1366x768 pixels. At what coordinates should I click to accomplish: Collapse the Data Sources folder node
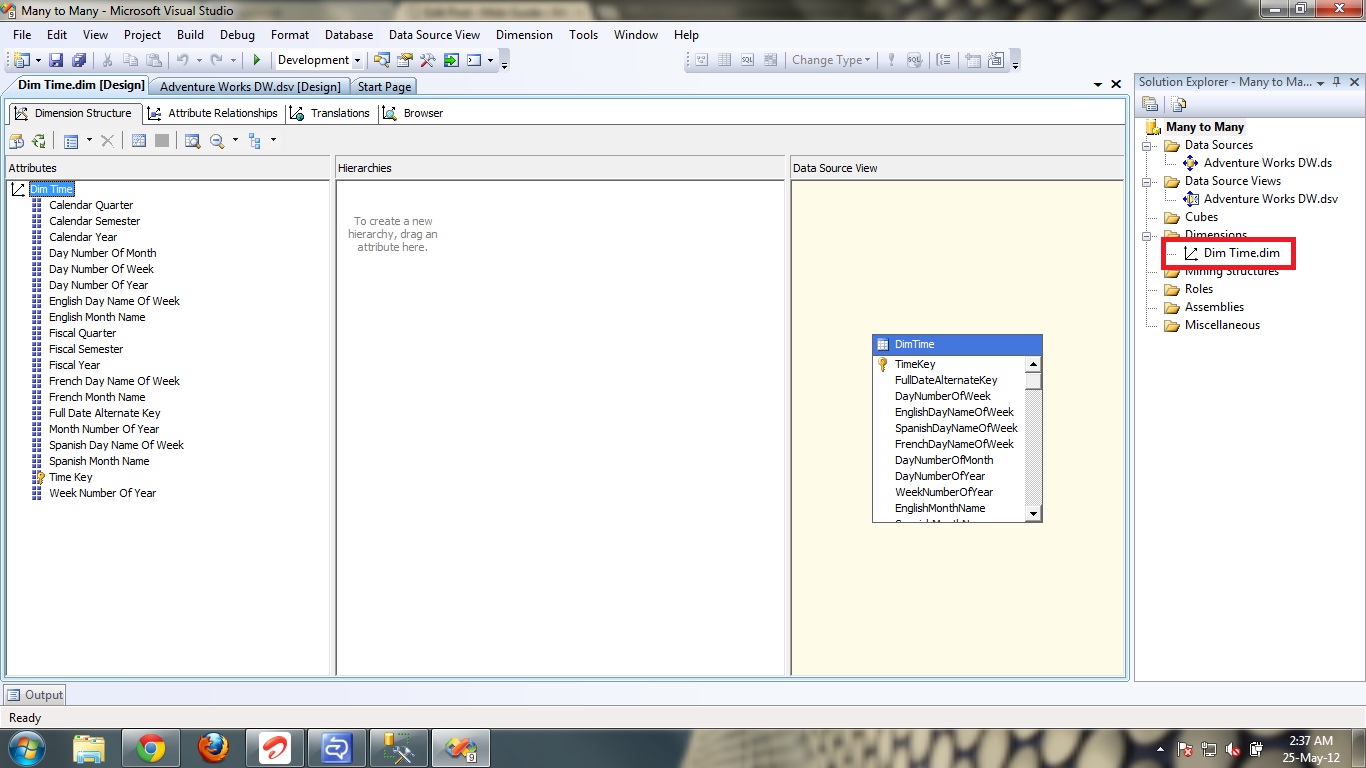pos(1147,146)
